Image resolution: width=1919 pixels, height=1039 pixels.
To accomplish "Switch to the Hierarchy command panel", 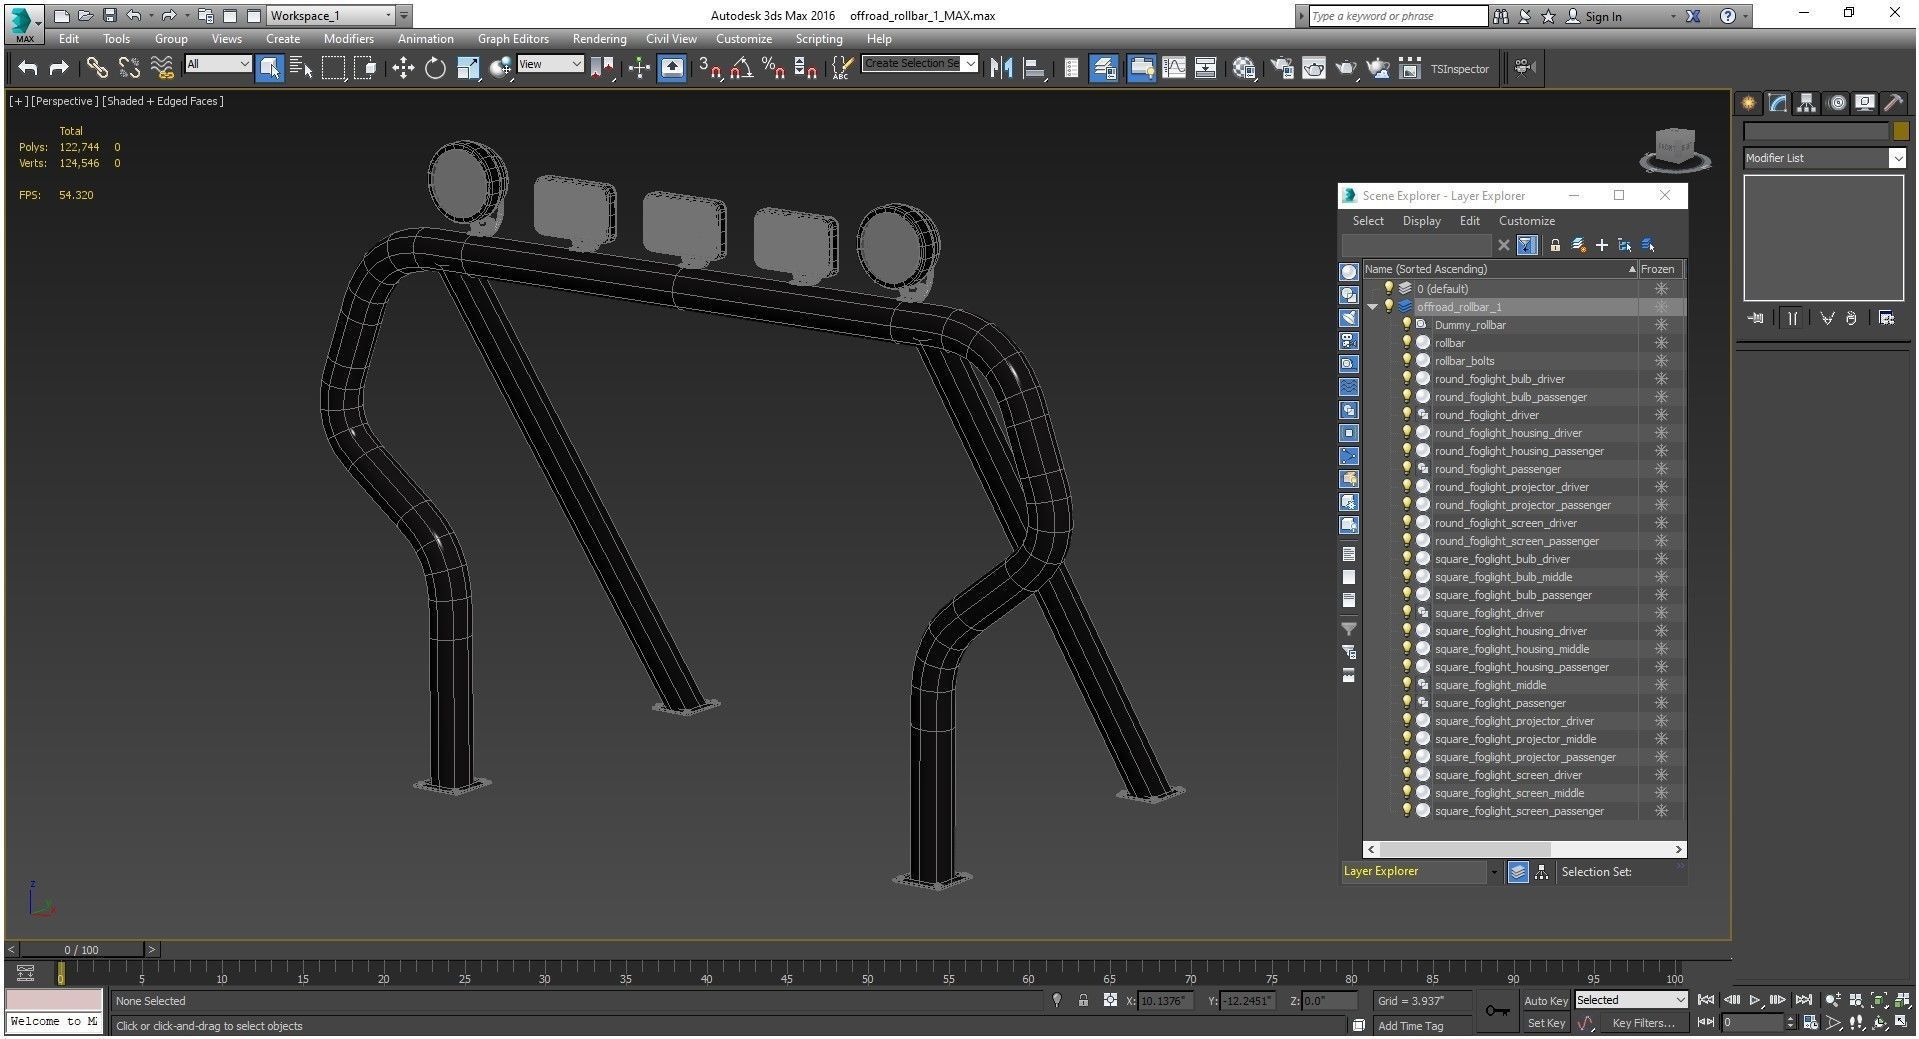I will tap(1806, 103).
